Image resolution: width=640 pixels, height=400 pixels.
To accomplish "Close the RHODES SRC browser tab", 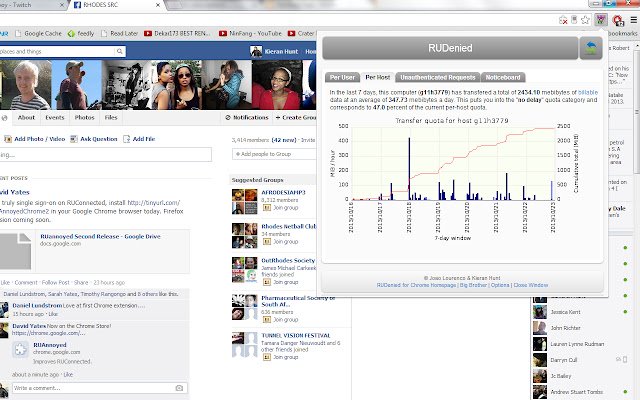I will point(158,5).
